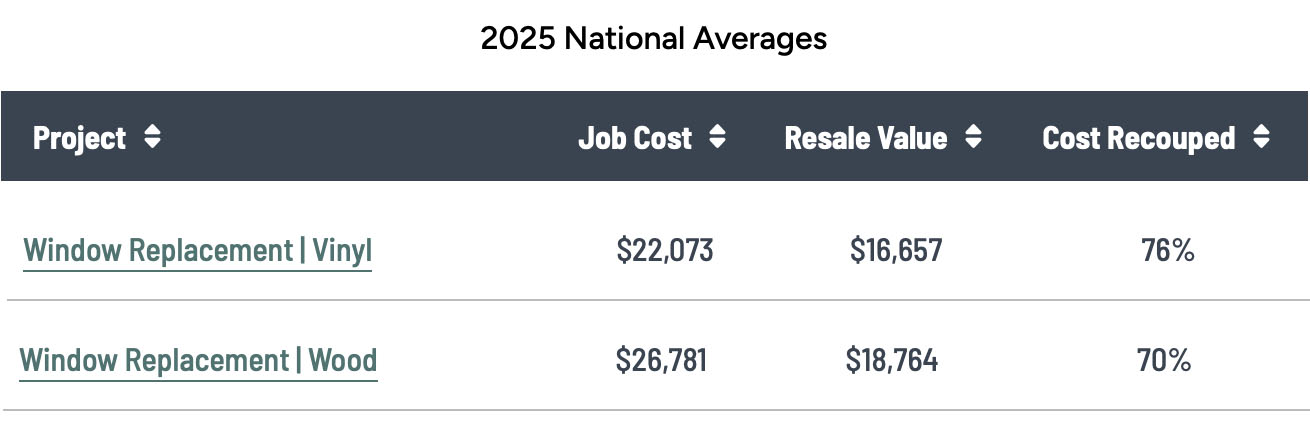Click the down arrow beside Project header

click(x=152, y=144)
